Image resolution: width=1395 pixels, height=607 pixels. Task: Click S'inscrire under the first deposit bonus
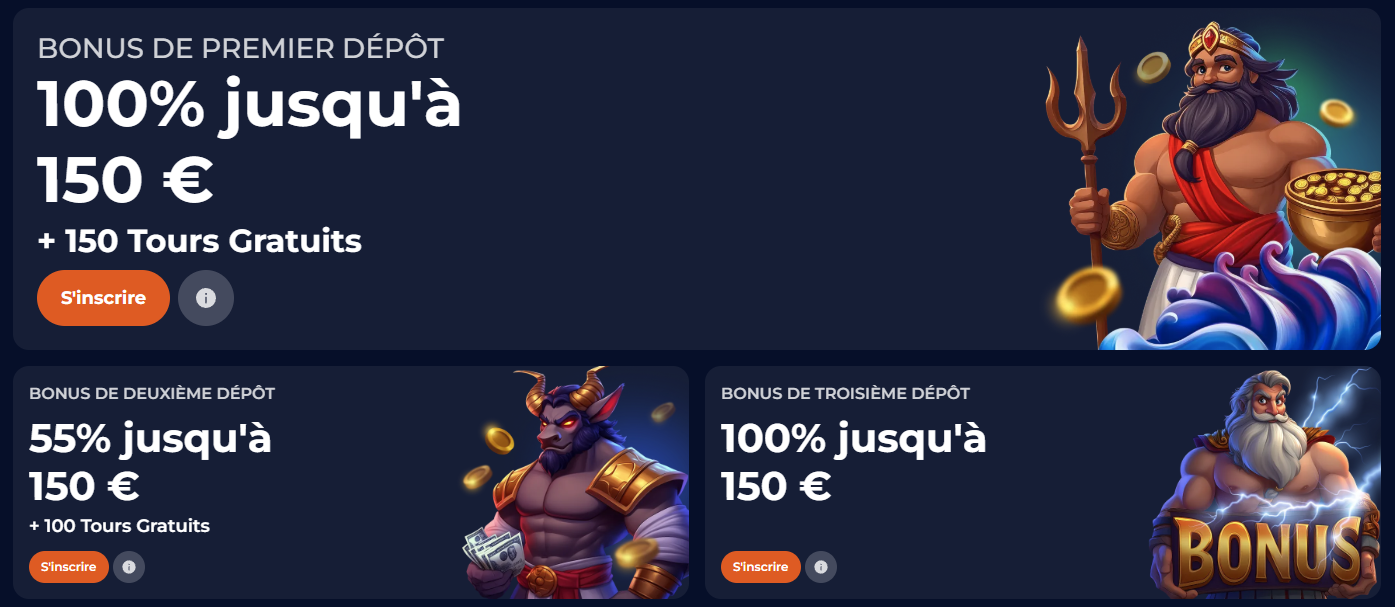coord(103,298)
